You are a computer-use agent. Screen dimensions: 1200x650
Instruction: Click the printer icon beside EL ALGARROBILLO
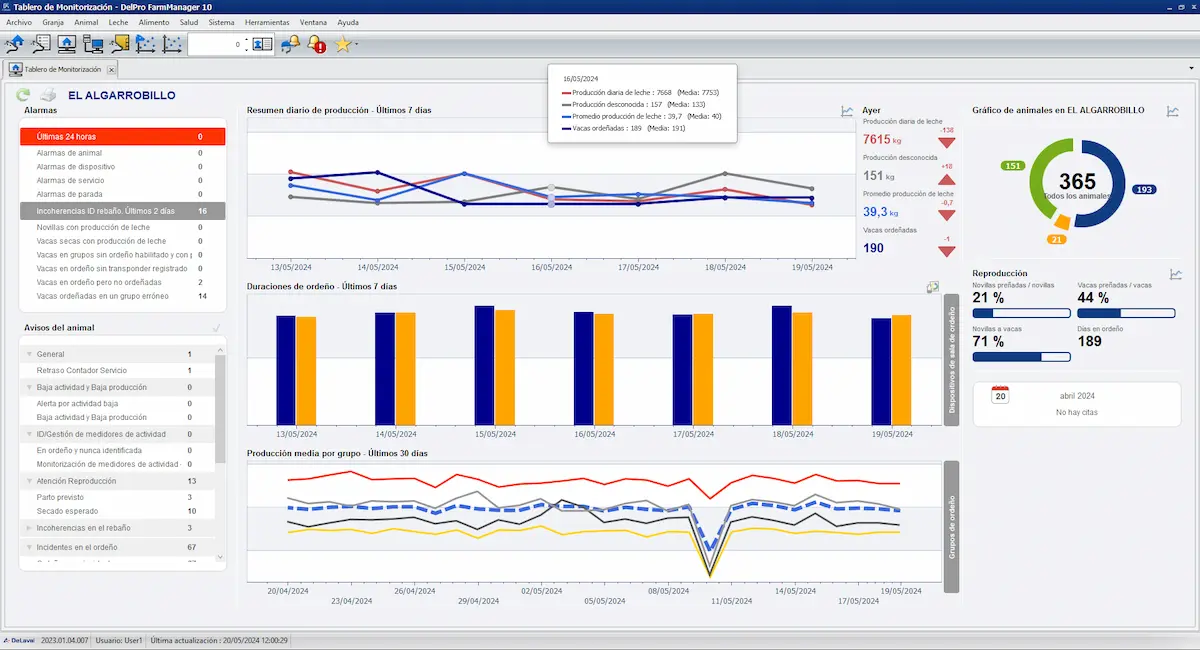pyautogui.click(x=47, y=95)
